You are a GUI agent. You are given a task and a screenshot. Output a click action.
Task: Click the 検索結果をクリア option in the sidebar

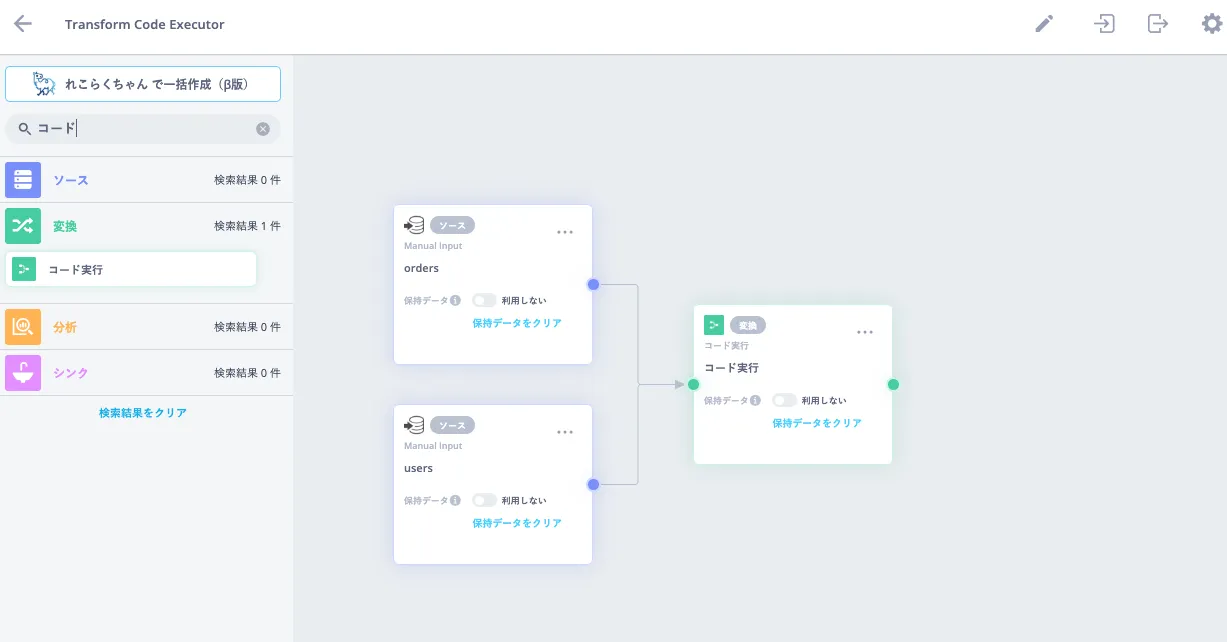[143, 412]
